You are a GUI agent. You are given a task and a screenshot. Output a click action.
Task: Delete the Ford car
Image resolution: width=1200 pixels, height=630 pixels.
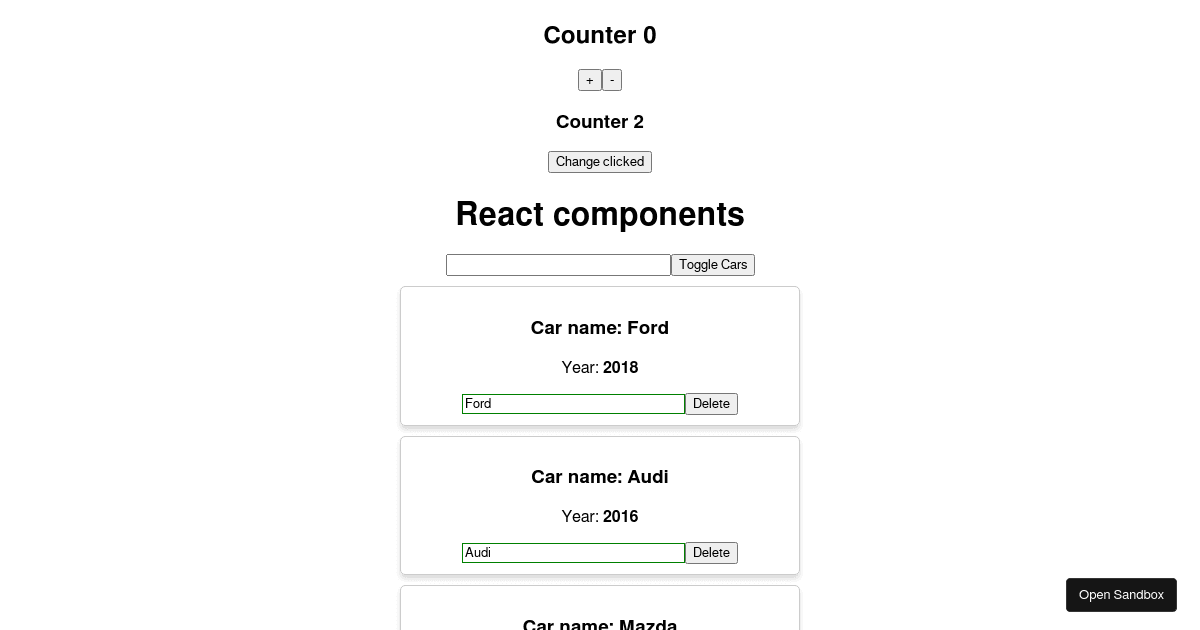711,404
